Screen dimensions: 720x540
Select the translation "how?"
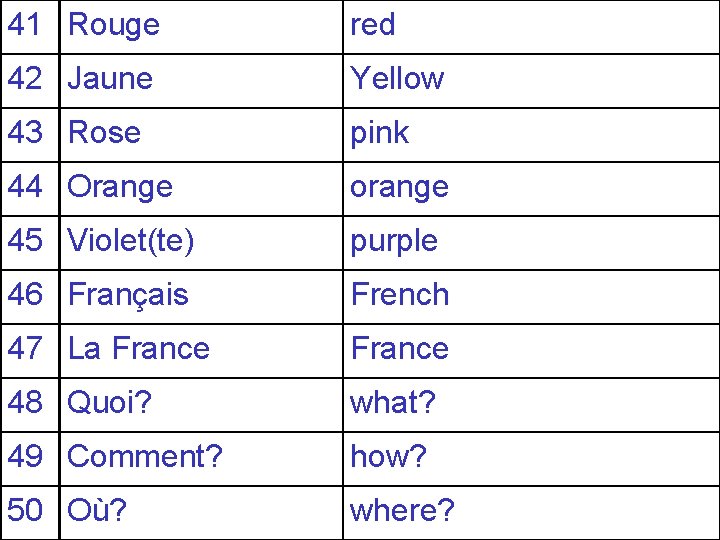pyautogui.click(x=388, y=457)
